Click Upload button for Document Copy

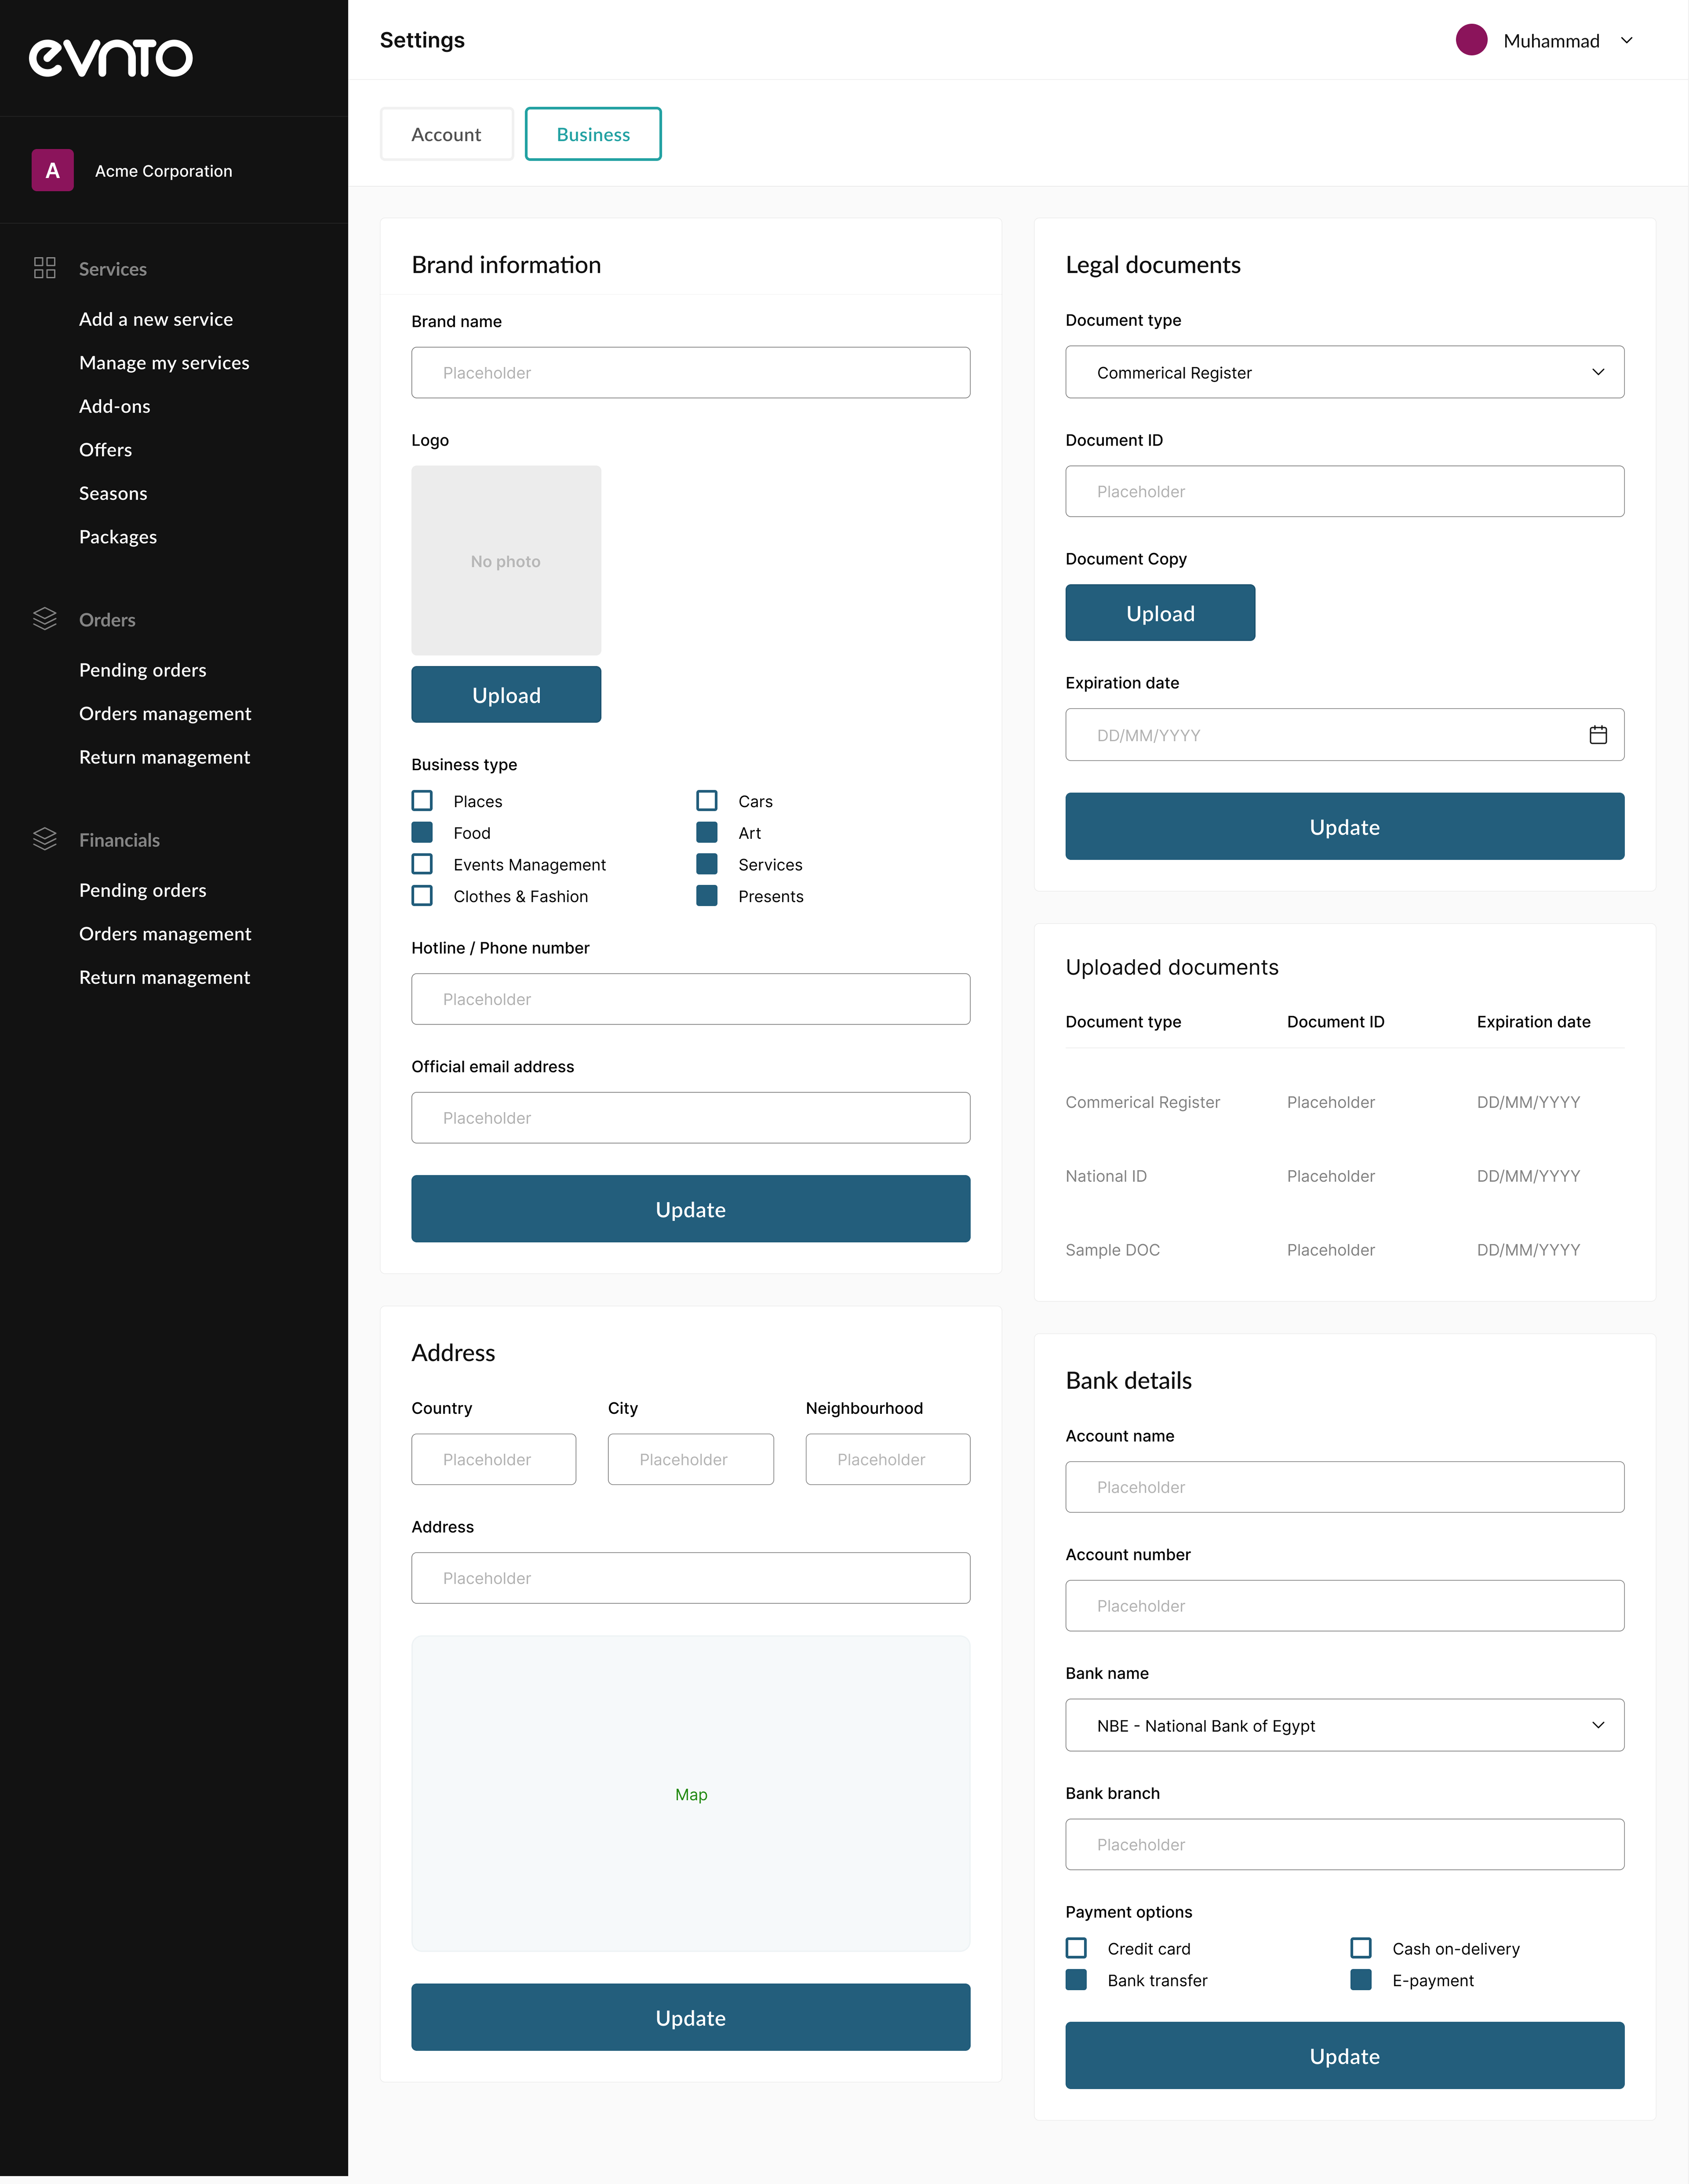[1160, 613]
